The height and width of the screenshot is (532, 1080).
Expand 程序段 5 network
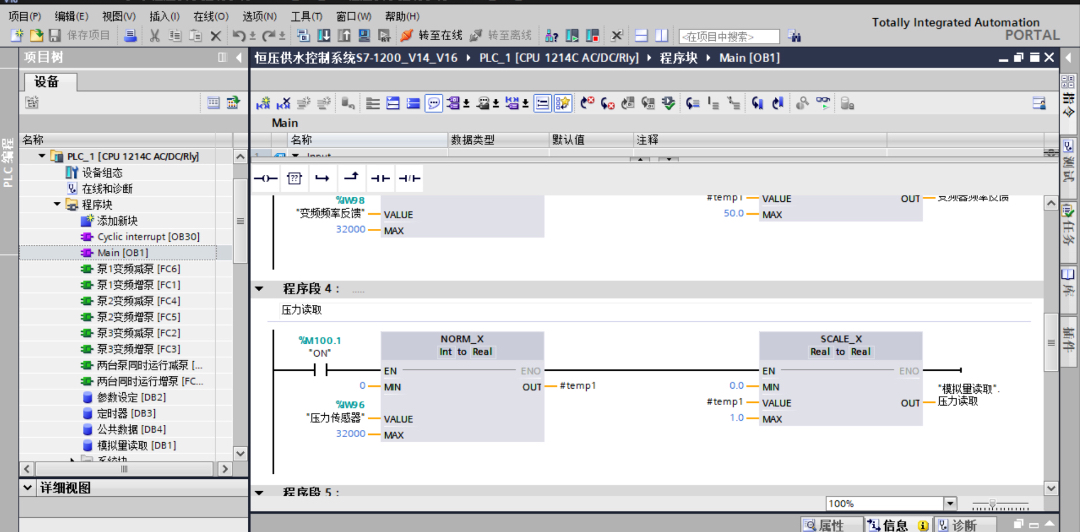click(x=260, y=493)
